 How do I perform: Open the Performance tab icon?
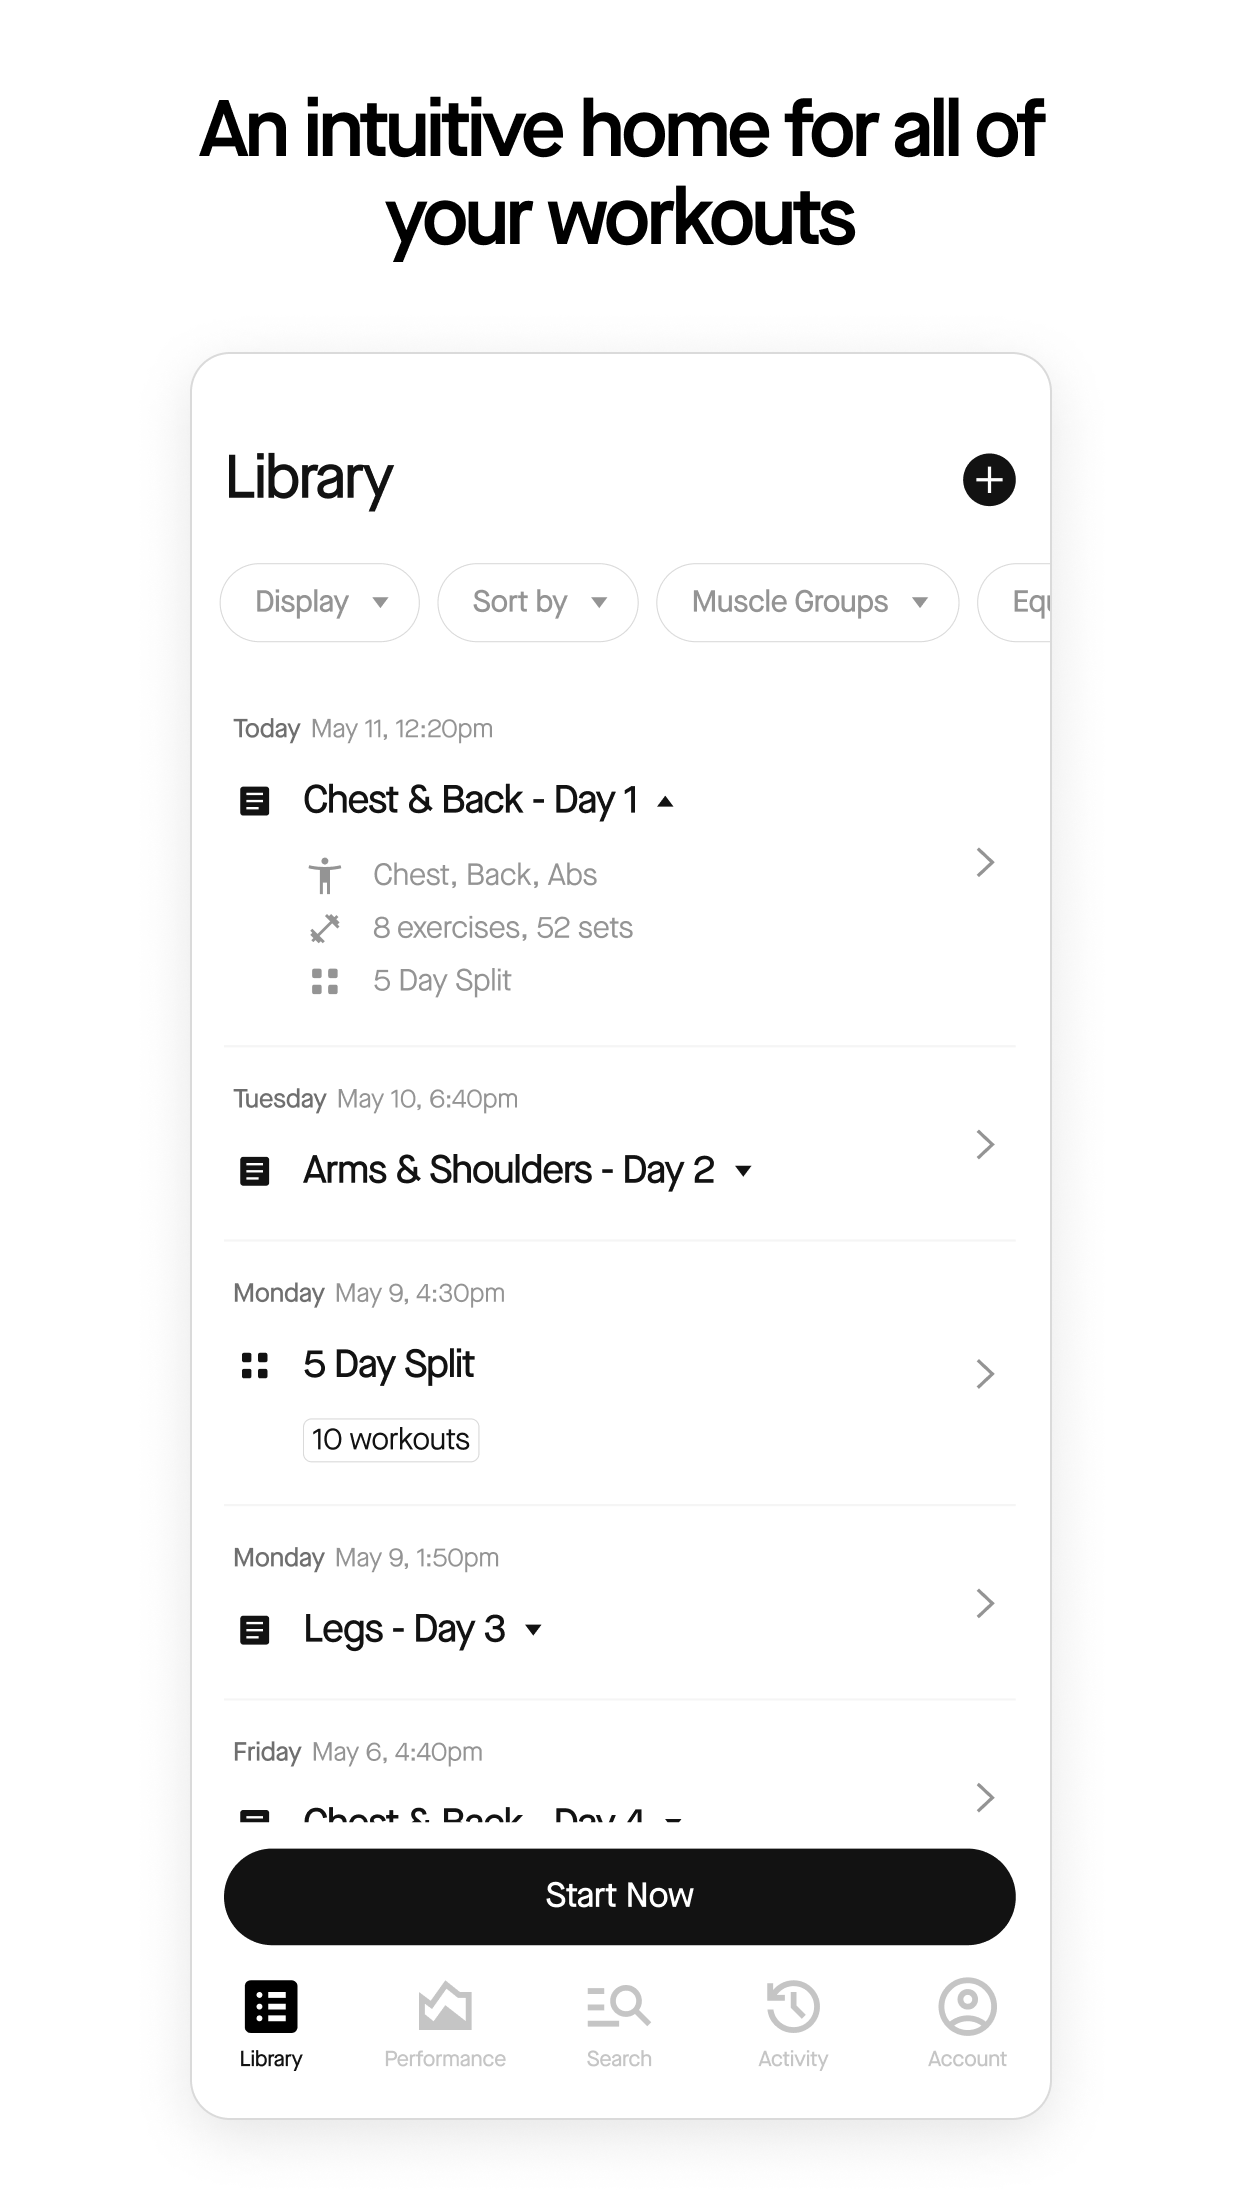point(445,2006)
